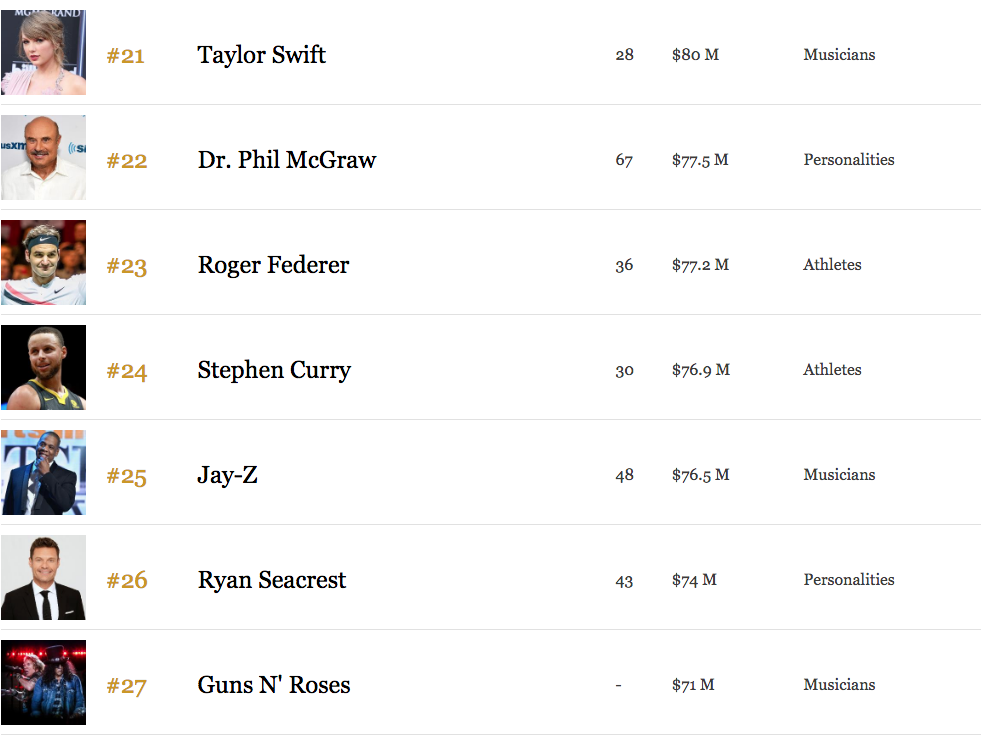The height and width of the screenshot is (737, 983).
Task: Click the Dr. Phil McGraw name
Action: tap(287, 160)
